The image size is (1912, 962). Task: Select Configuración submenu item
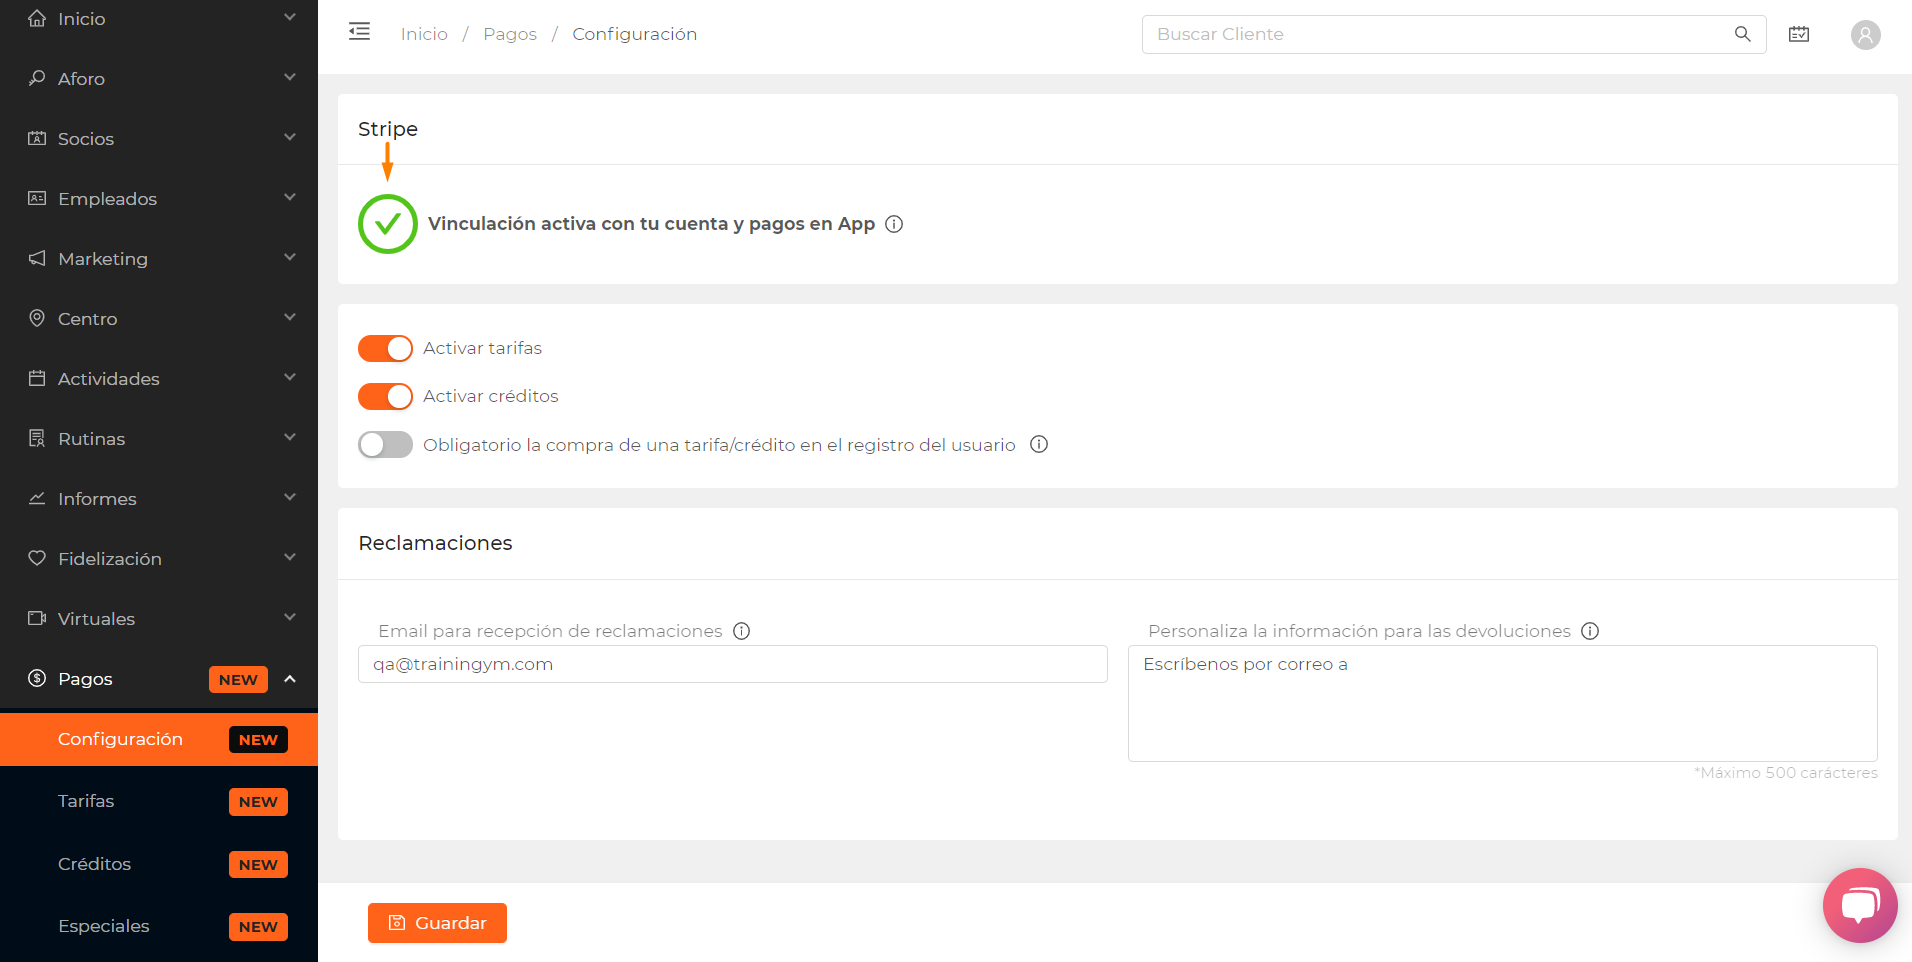click(159, 739)
